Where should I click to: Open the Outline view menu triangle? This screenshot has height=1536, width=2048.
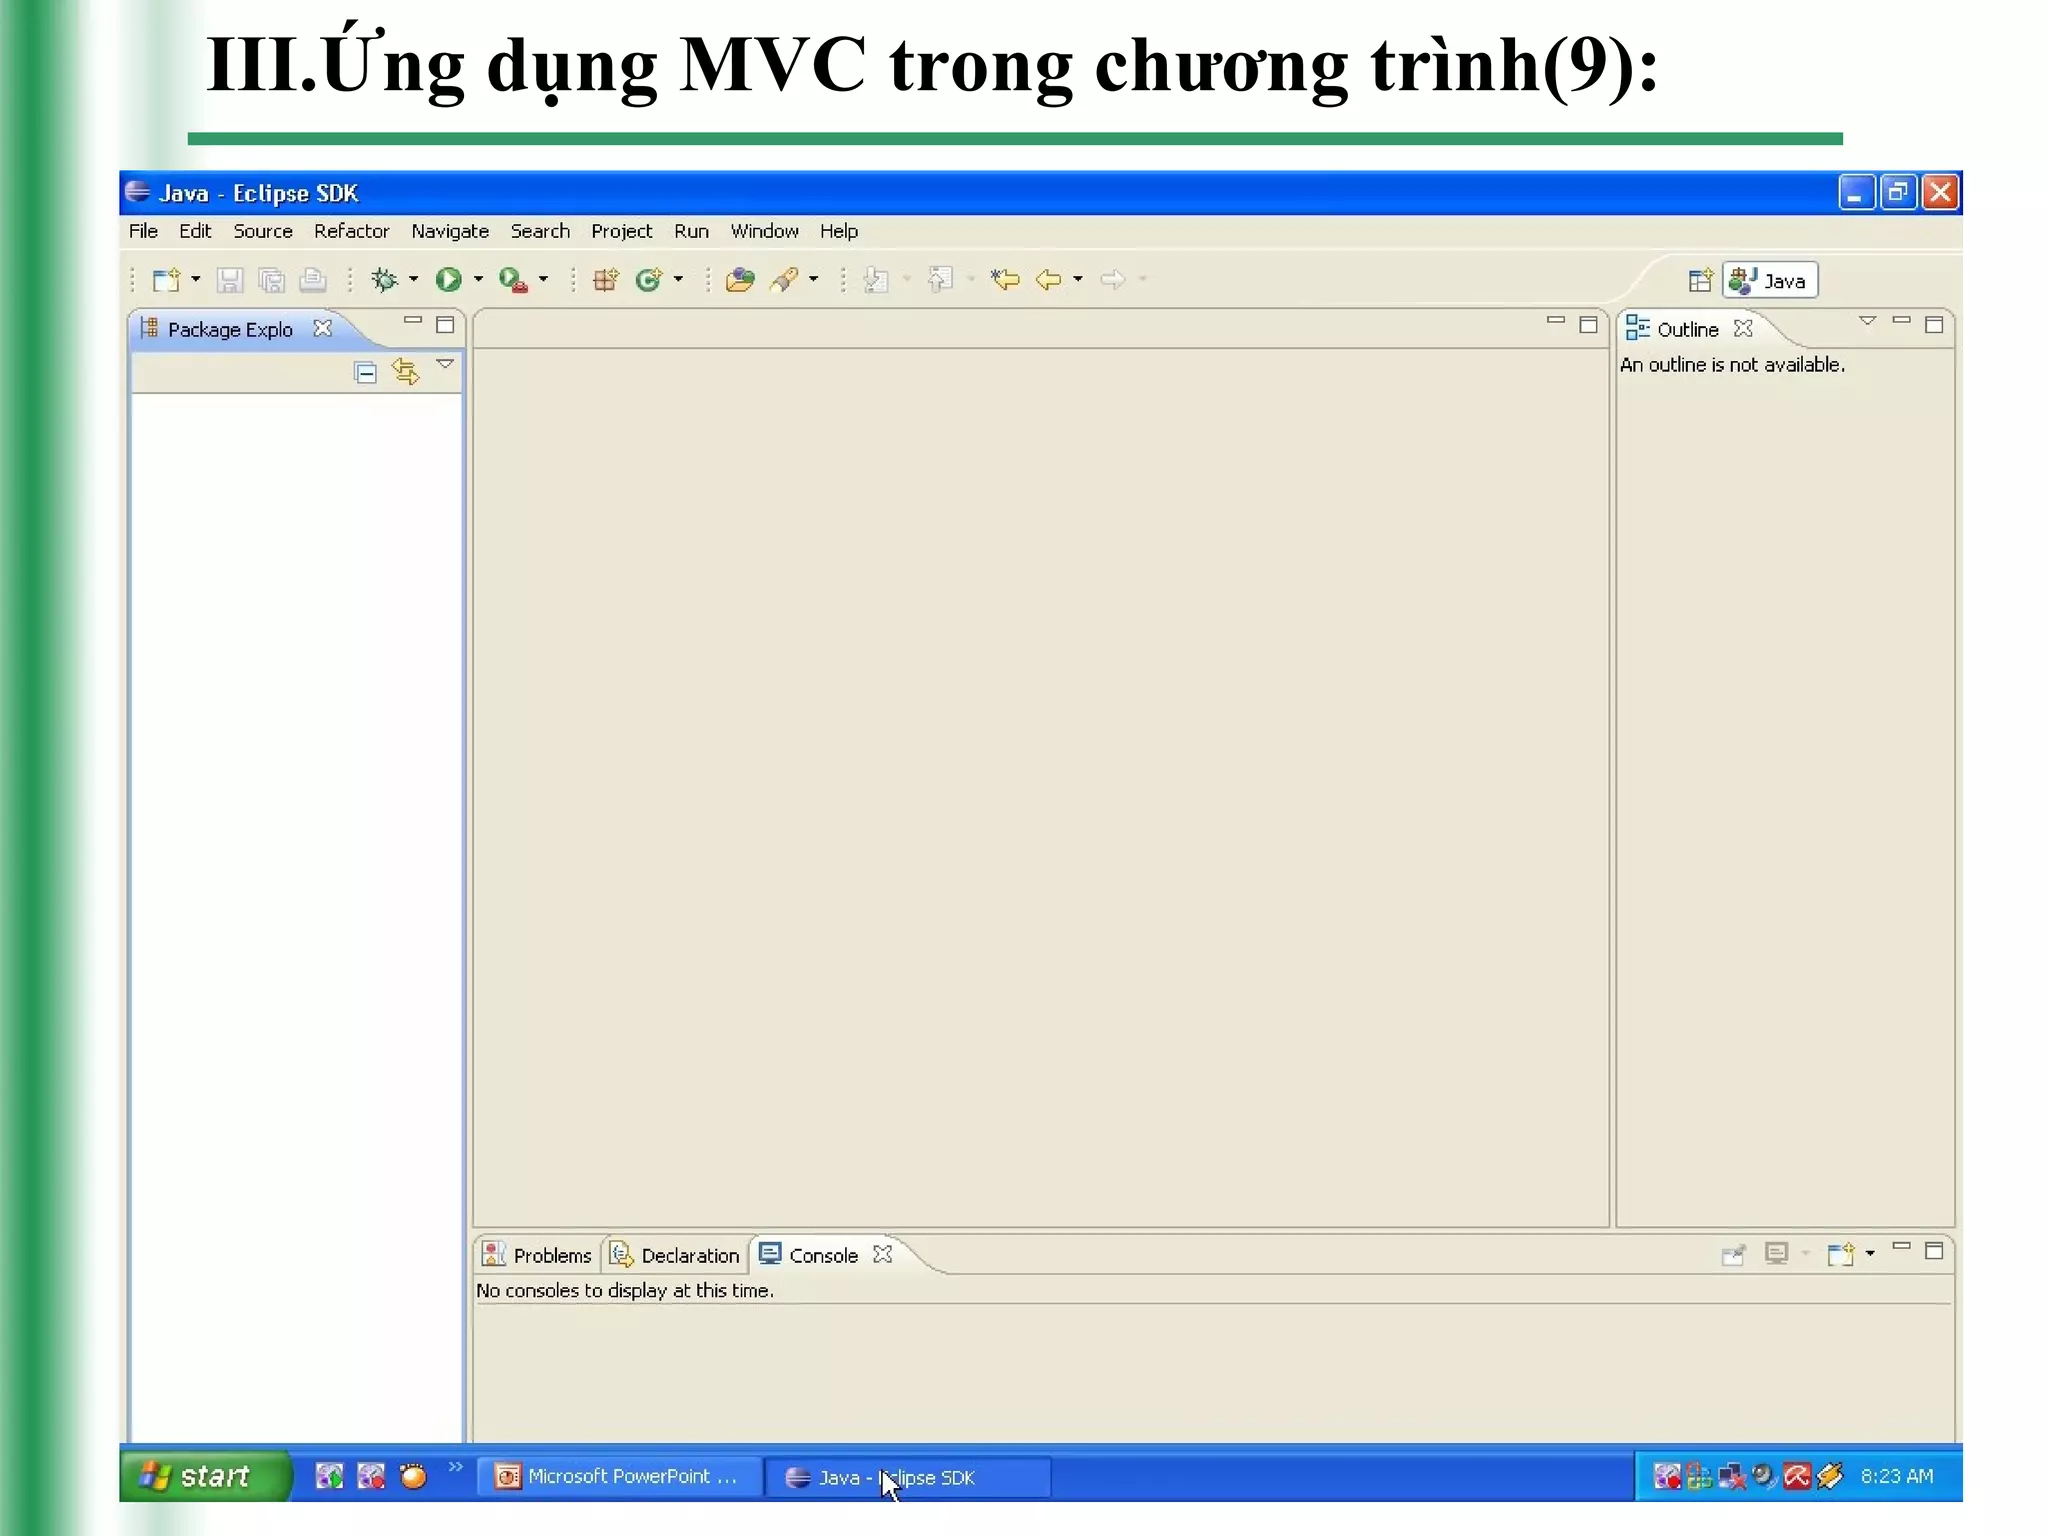click(1867, 321)
